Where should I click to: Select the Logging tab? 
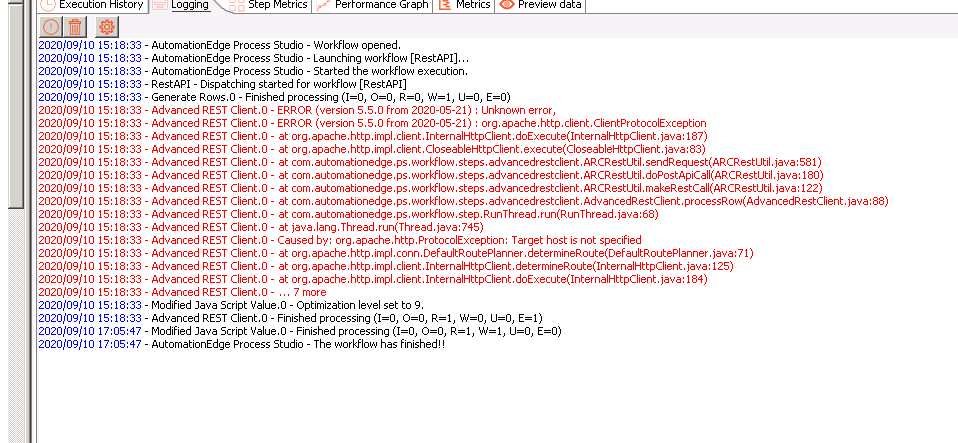(x=181, y=5)
